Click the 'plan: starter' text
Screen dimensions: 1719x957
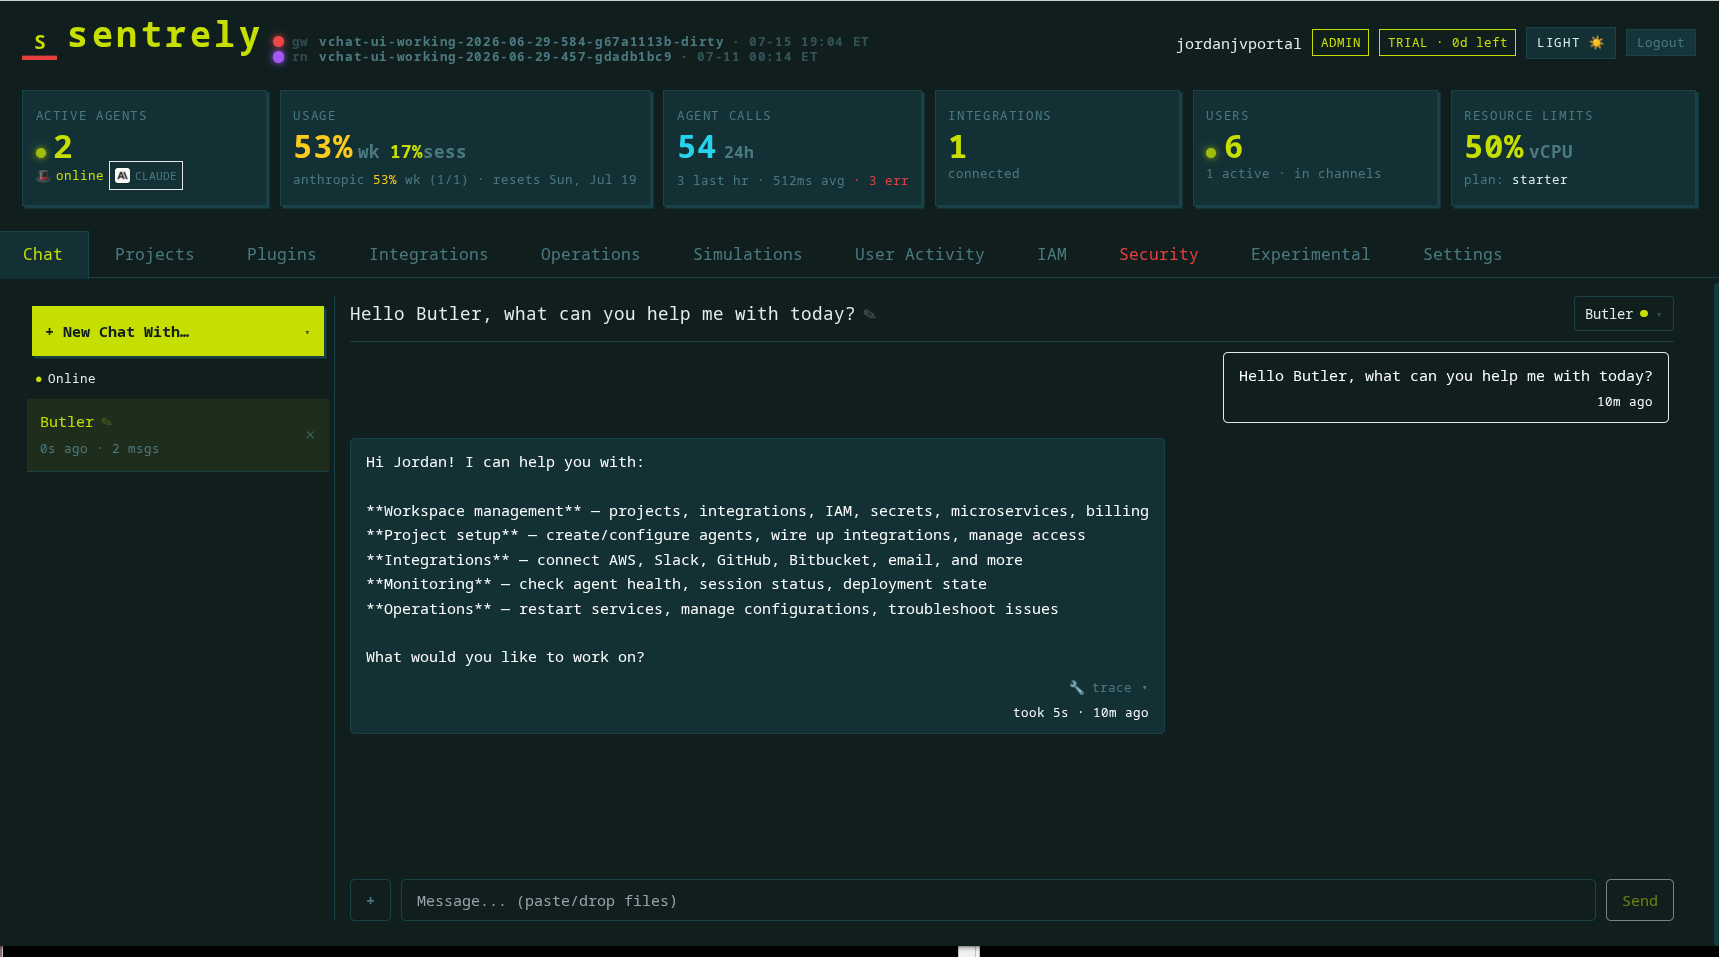[1516, 180]
